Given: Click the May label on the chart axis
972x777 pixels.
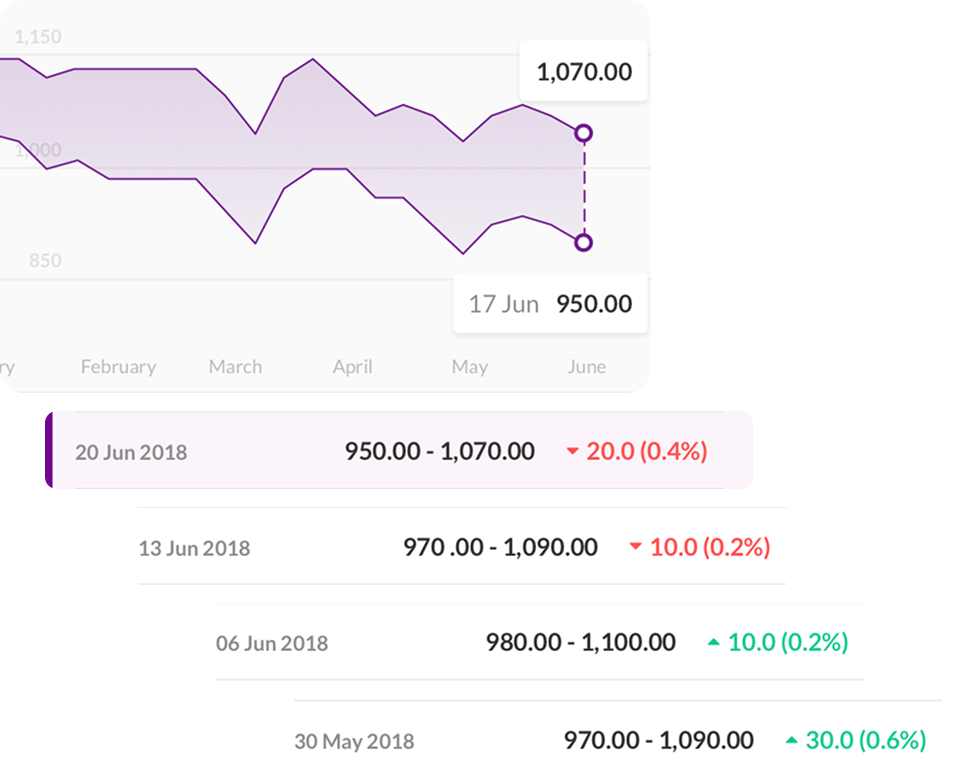Looking at the screenshot, I should point(469,367).
